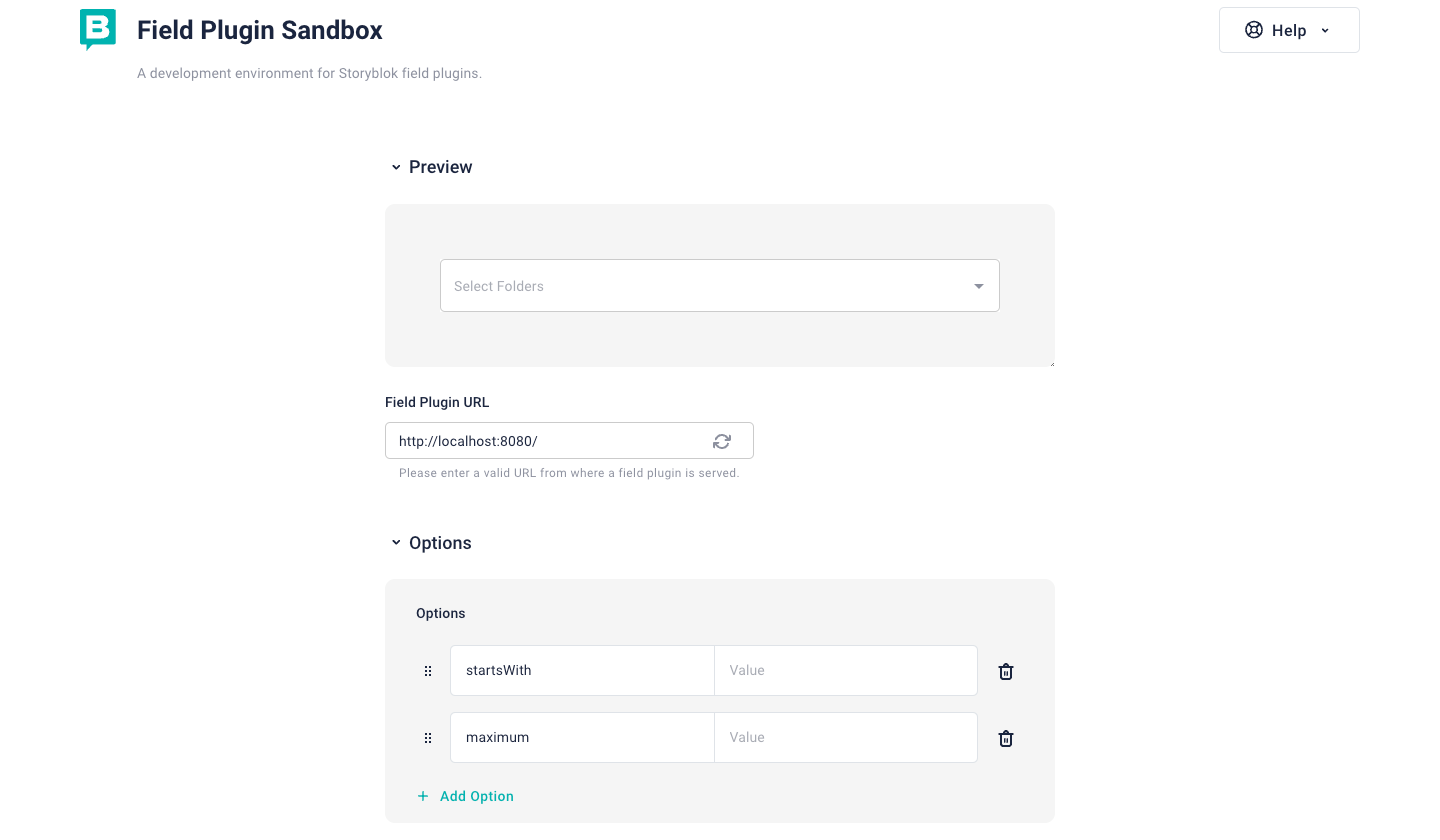The width and height of the screenshot is (1440, 840).
Task: Click the Value field for maximum
Action: point(846,738)
